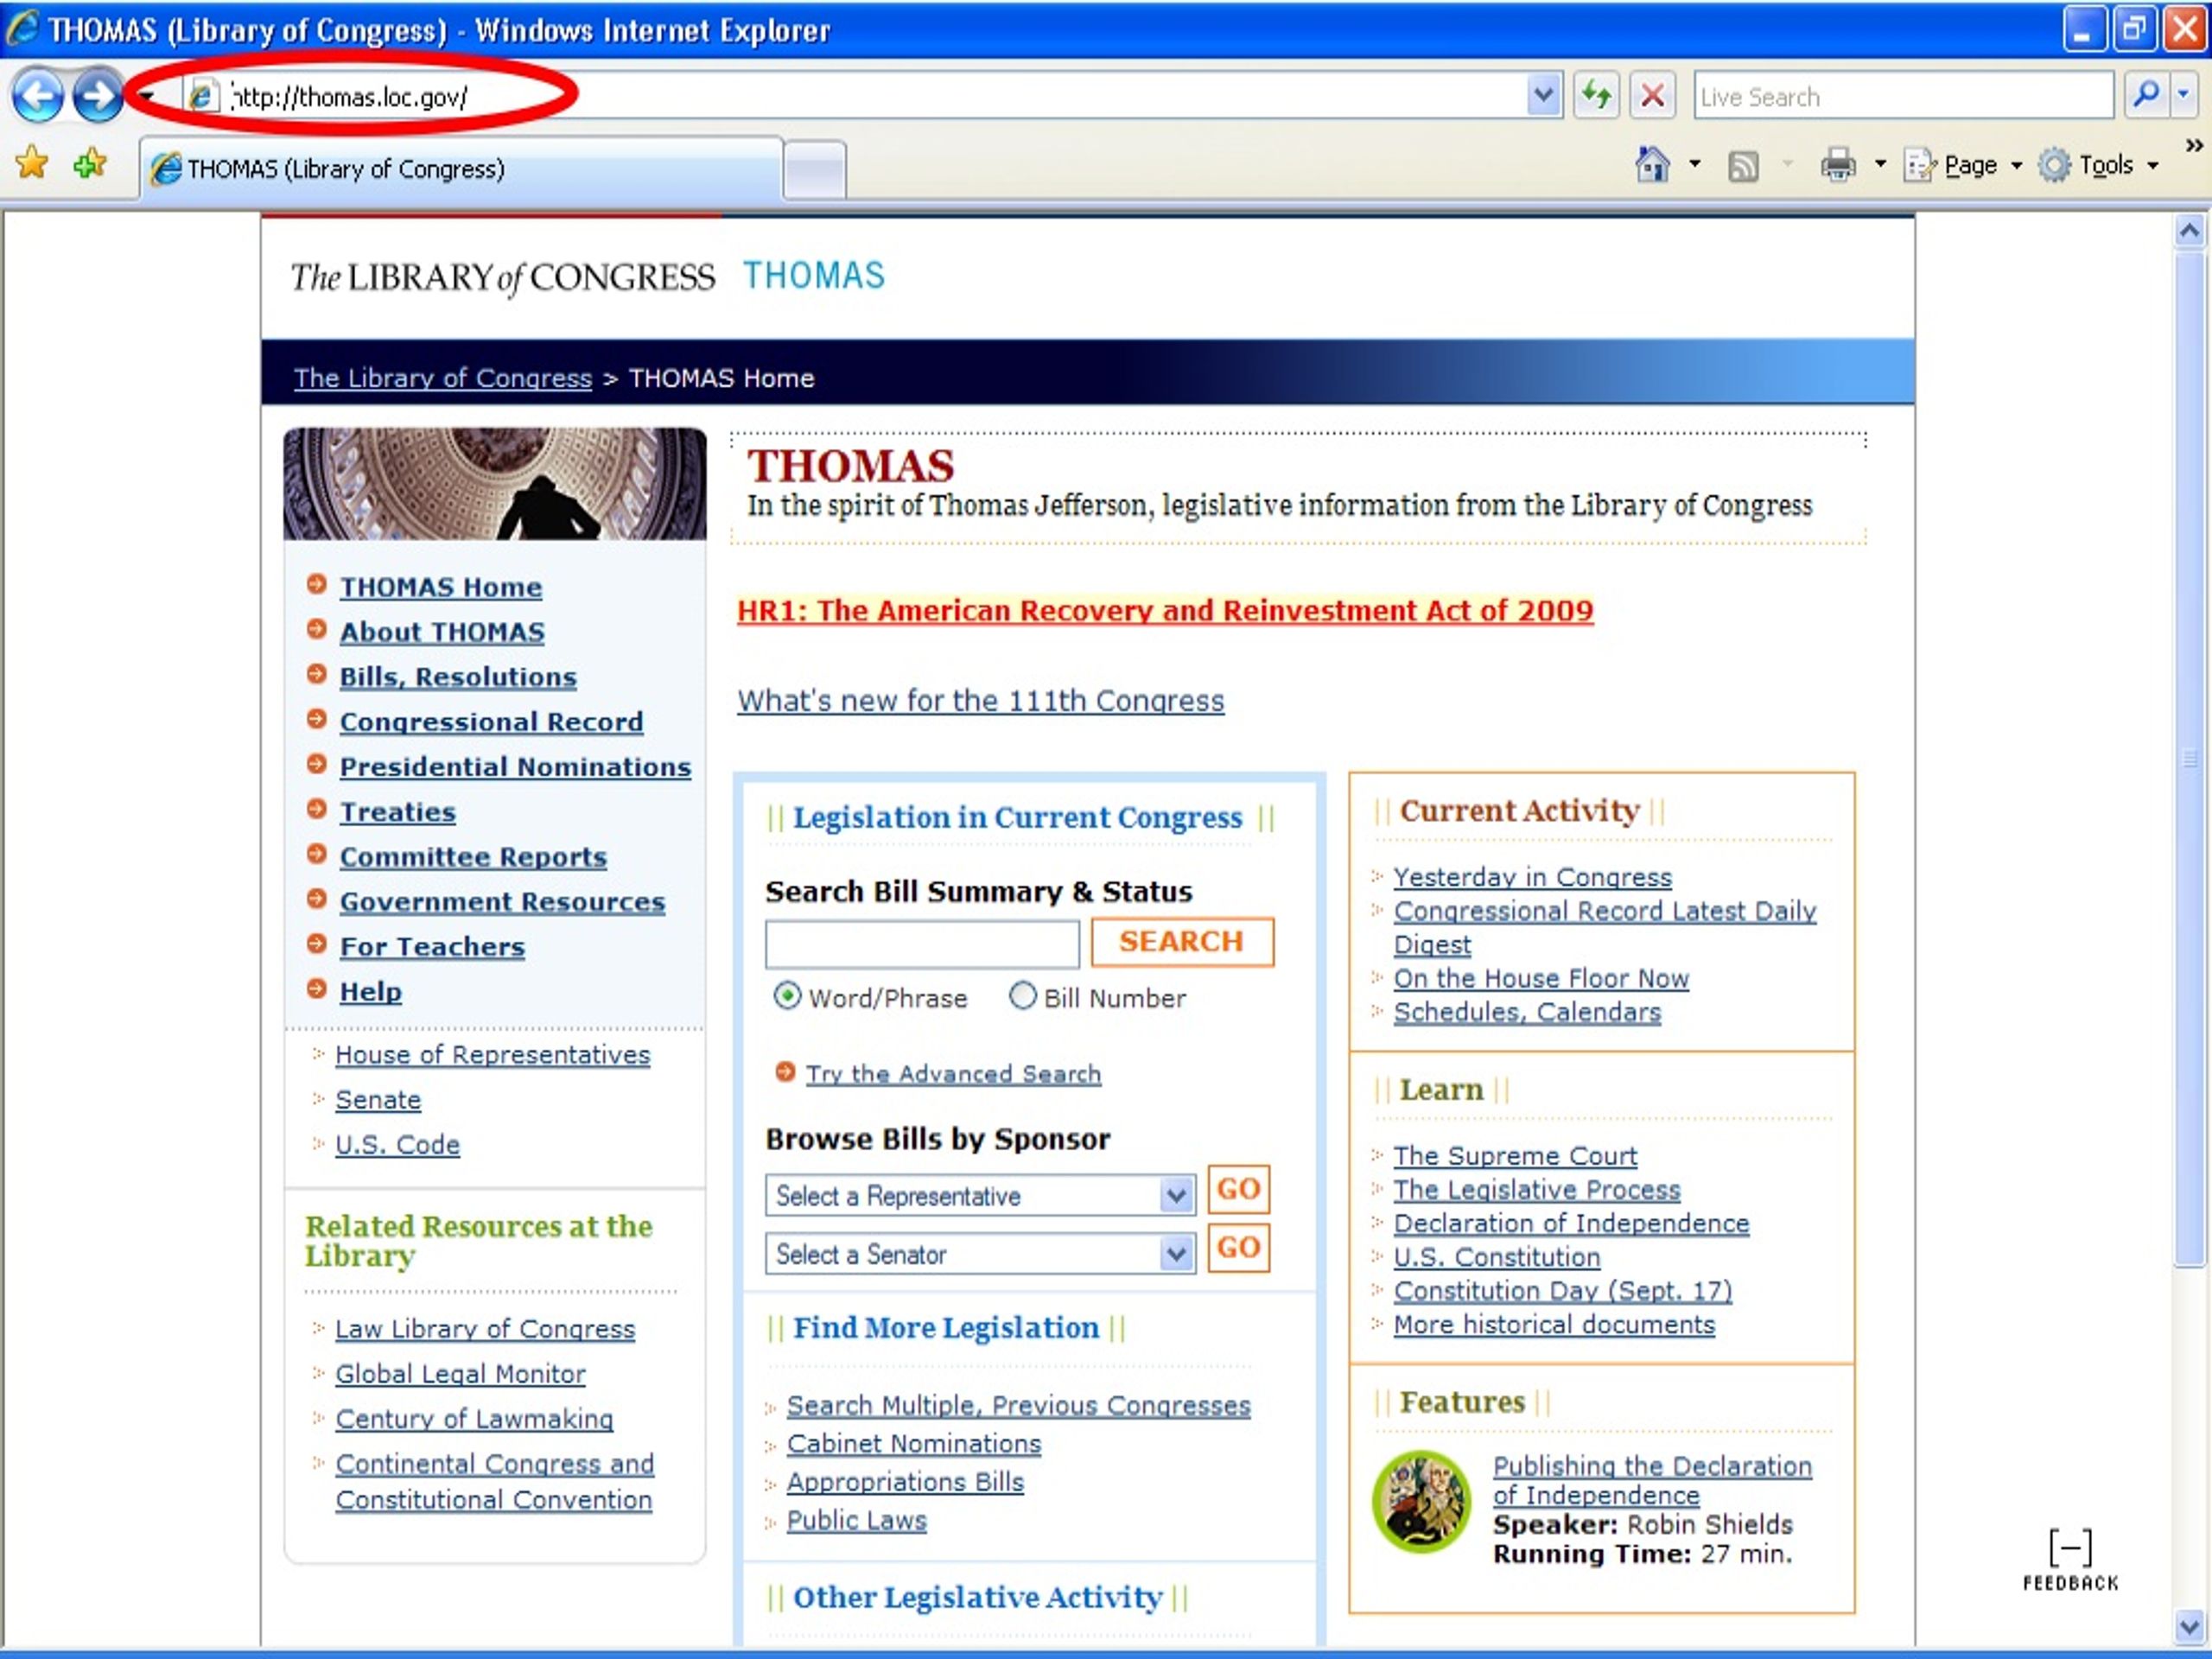Click the Refresh page icon
Image resolution: width=2212 pixels, height=1659 pixels.
click(1596, 96)
